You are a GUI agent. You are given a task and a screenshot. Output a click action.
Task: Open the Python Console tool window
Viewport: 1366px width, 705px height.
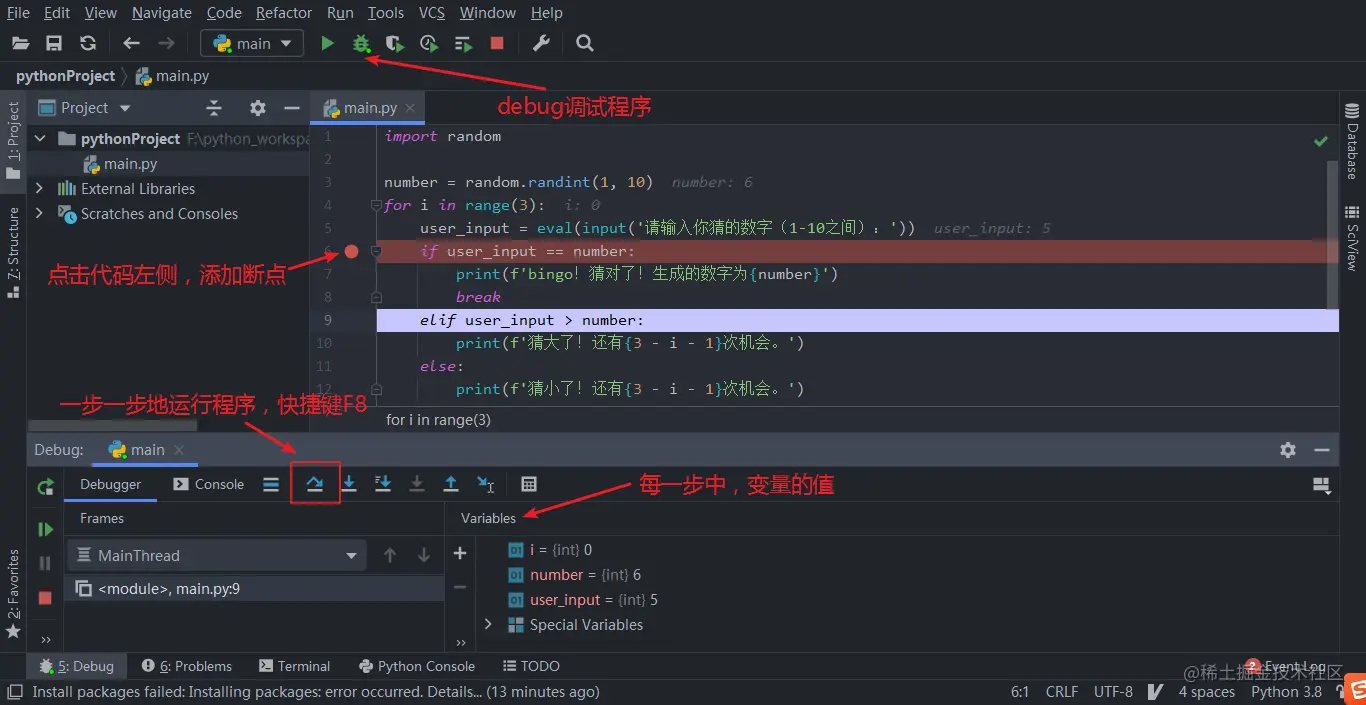point(415,666)
